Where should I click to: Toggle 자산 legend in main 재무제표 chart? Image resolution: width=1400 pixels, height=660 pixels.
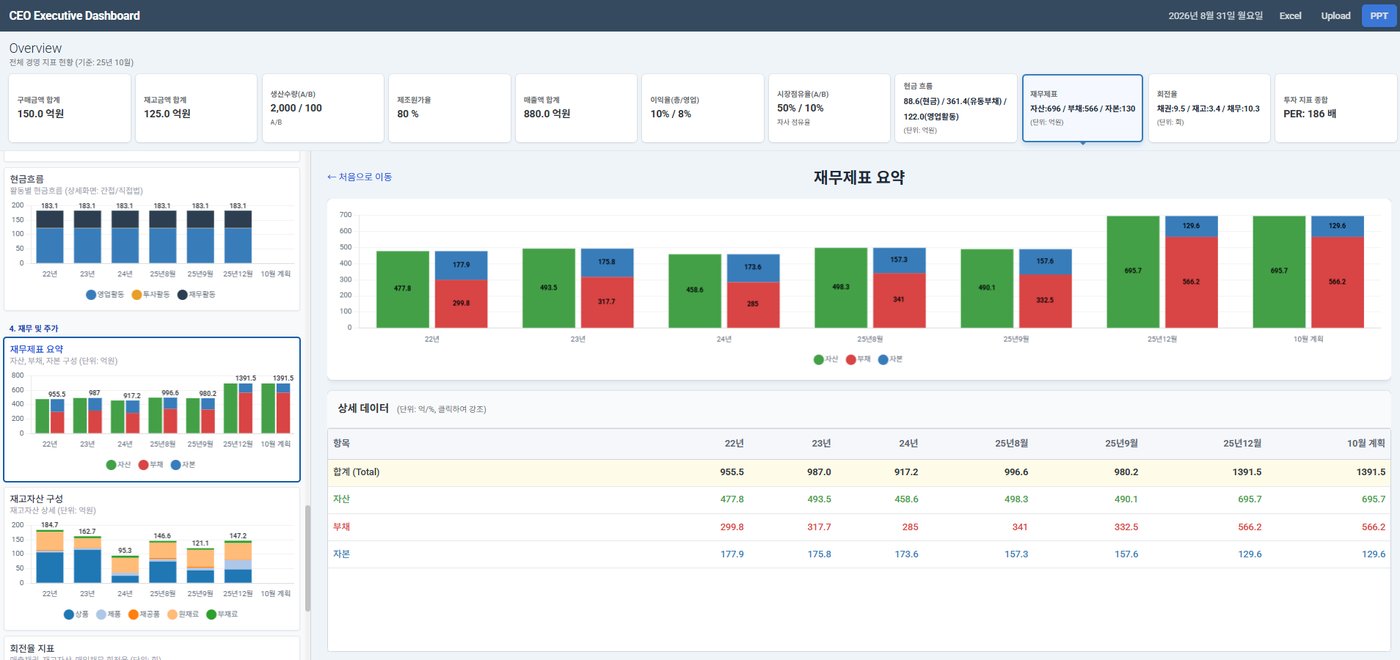(826, 358)
